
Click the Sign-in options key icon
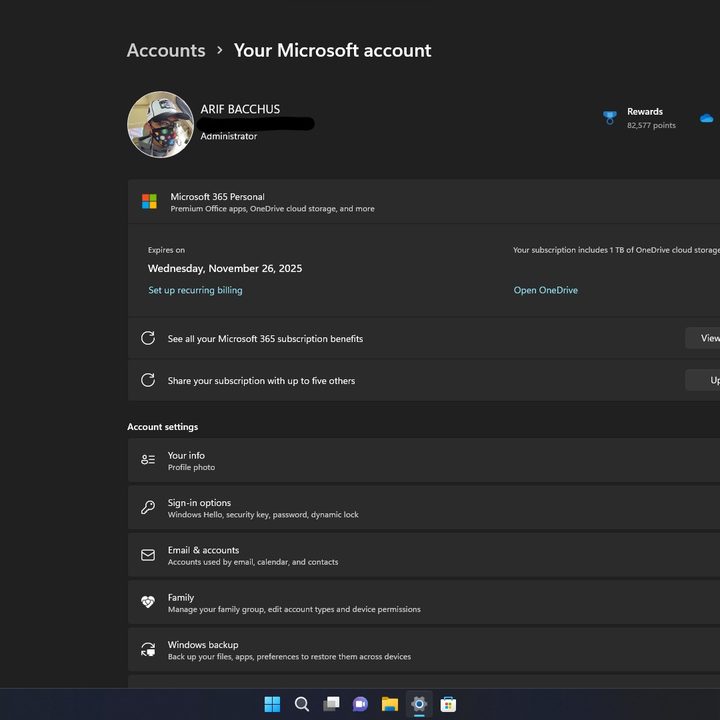point(148,507)
